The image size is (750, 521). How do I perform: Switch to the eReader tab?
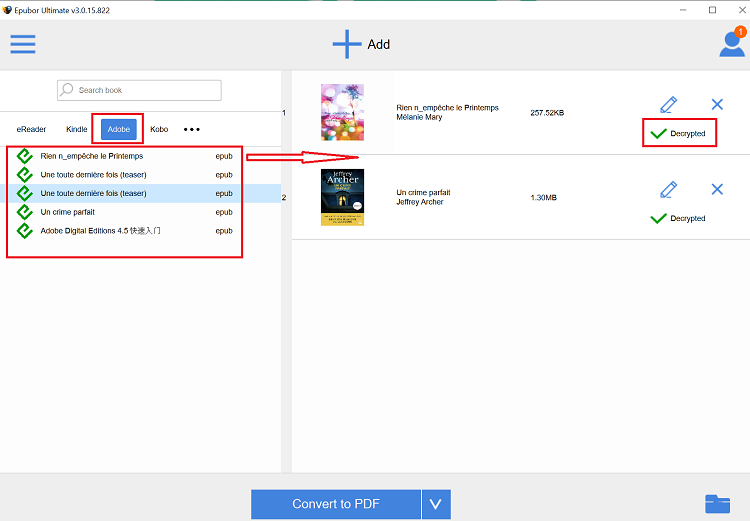point(31,129)
